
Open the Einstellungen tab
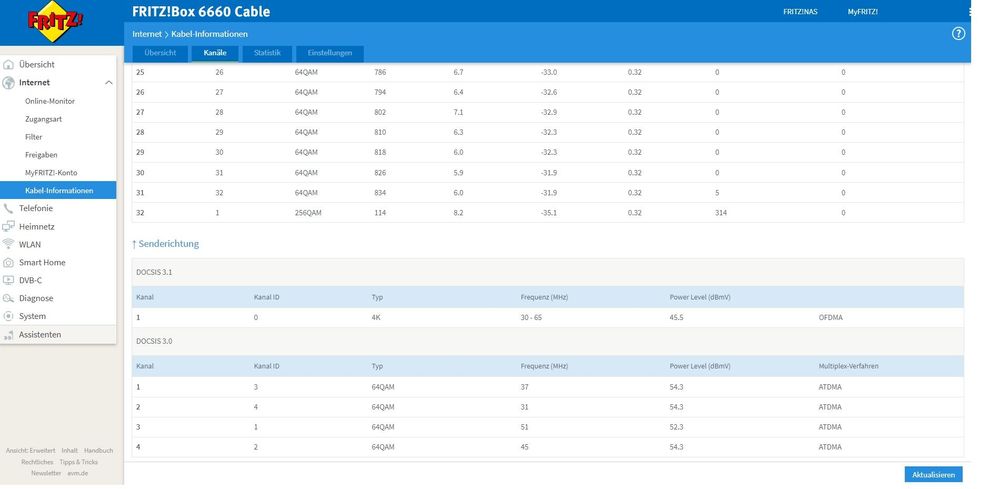pos(329,53)
